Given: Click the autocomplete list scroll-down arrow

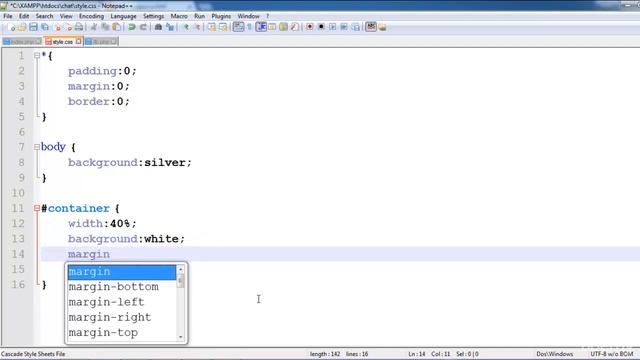Looking at the screenshot, I should tap(180, 337).
